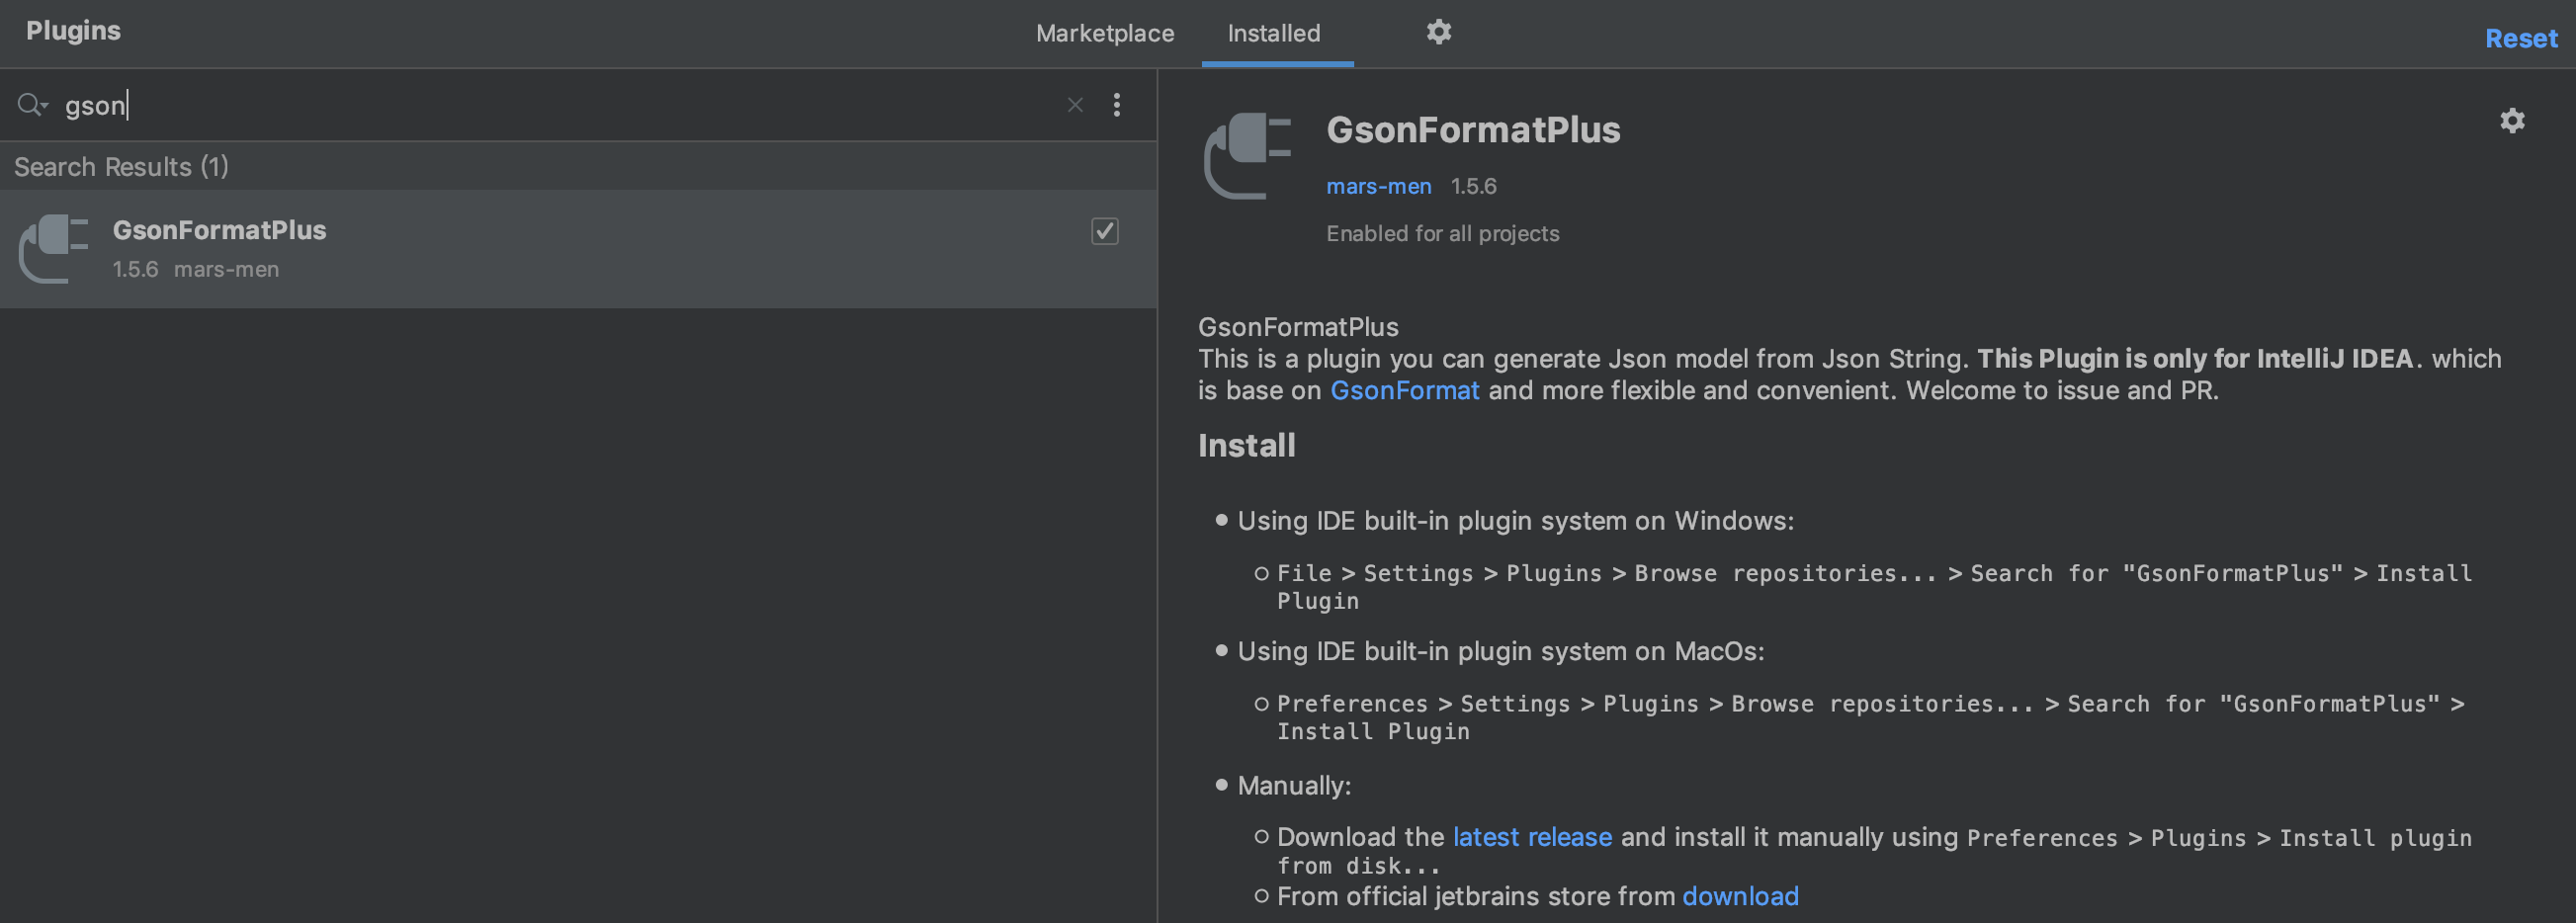Switch to the Marketplace tab
2576x923 pixels.
tap(1105, 33)
